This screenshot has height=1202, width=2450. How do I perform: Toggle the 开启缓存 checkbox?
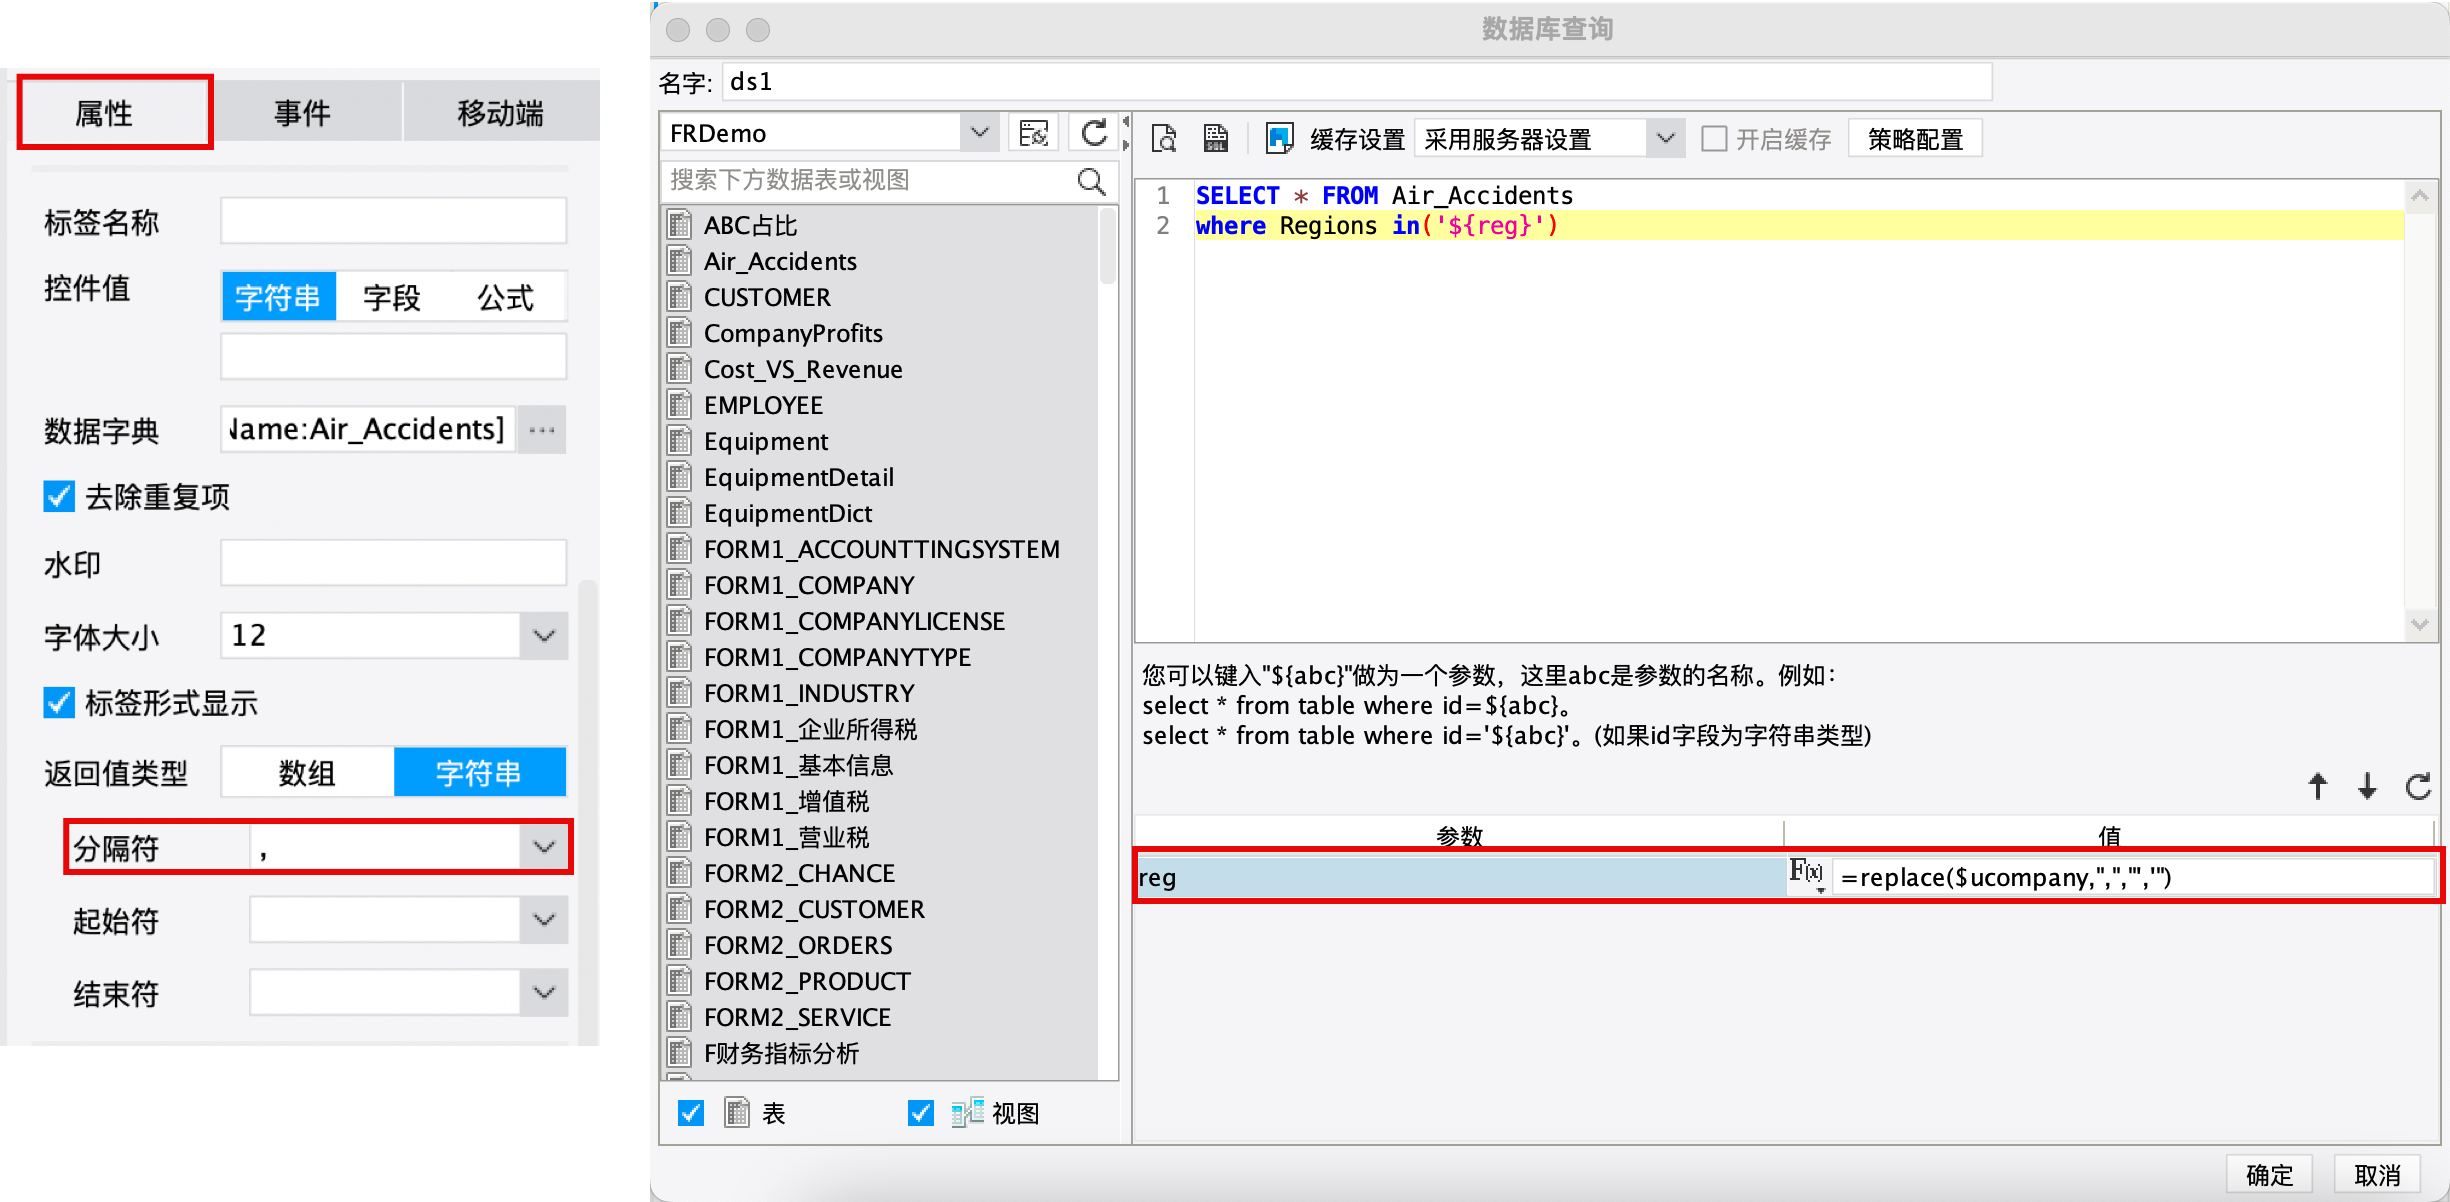[1714, 139]
